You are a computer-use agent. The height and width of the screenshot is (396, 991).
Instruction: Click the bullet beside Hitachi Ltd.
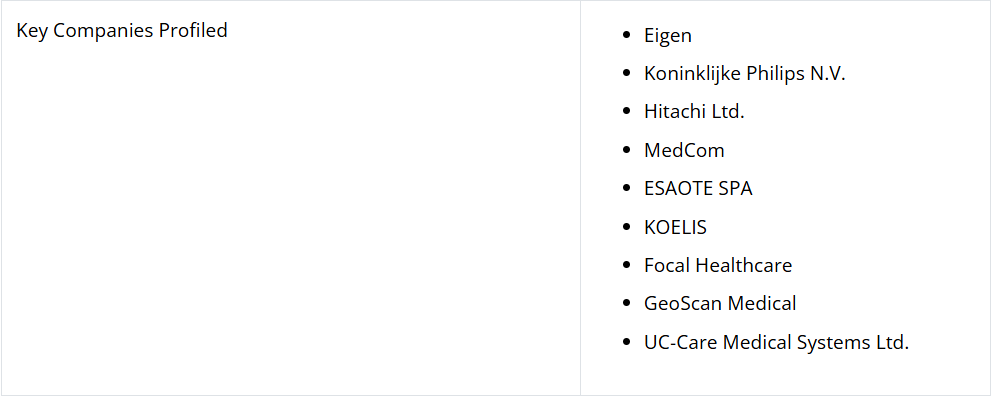pyautogui.click(x=626, y=112)
